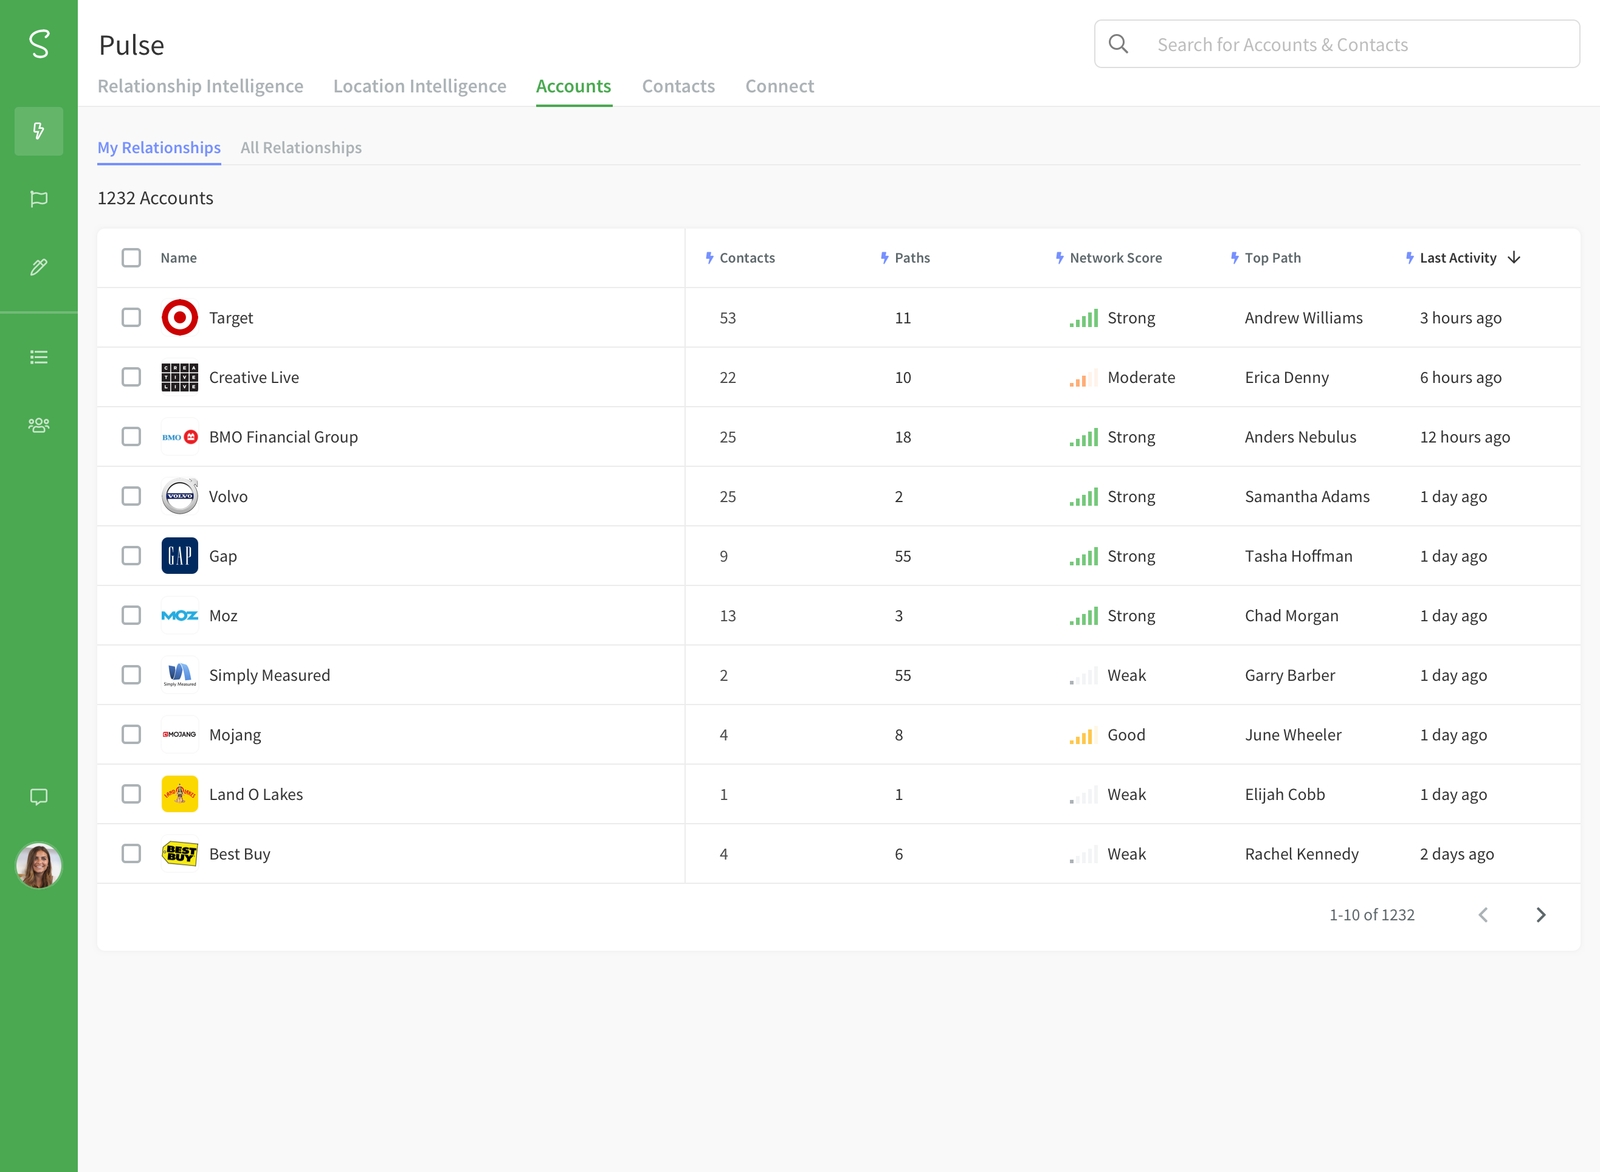Viewport: 1600px width, 1172px height.
Task: Open the people group sidebar icon
Action: (39, 425)
